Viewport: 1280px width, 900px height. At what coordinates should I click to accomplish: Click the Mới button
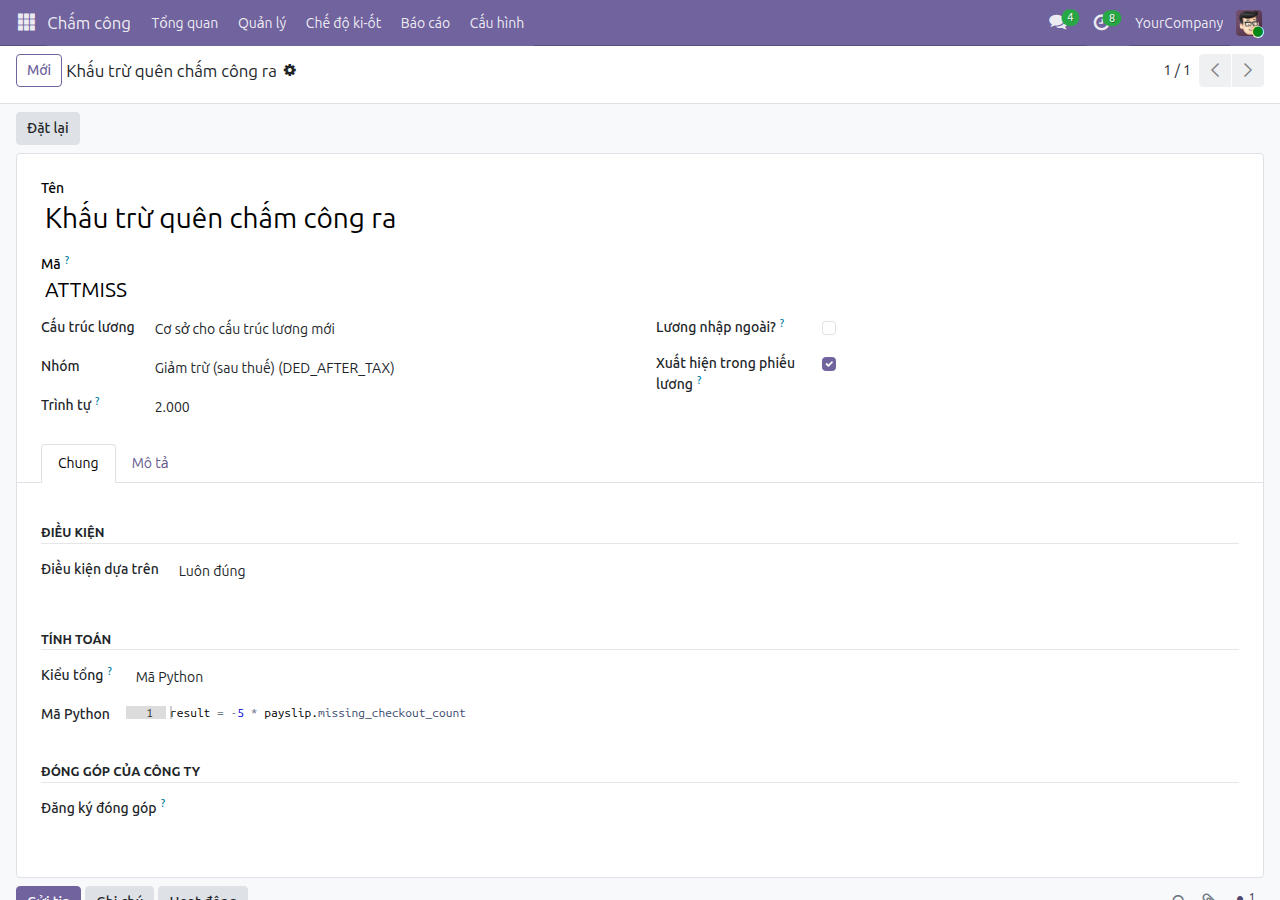39,71
